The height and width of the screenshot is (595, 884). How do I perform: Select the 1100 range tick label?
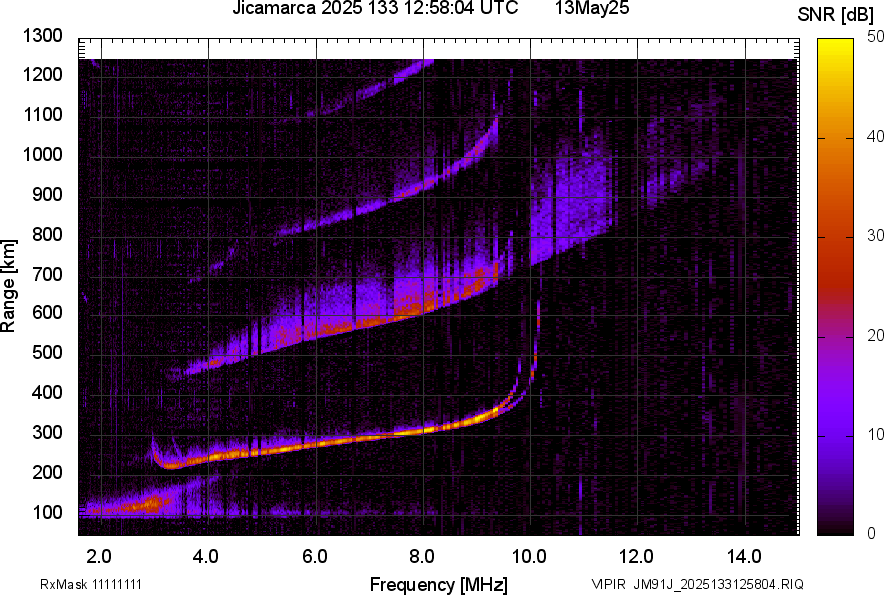click(x=42, y=115)
